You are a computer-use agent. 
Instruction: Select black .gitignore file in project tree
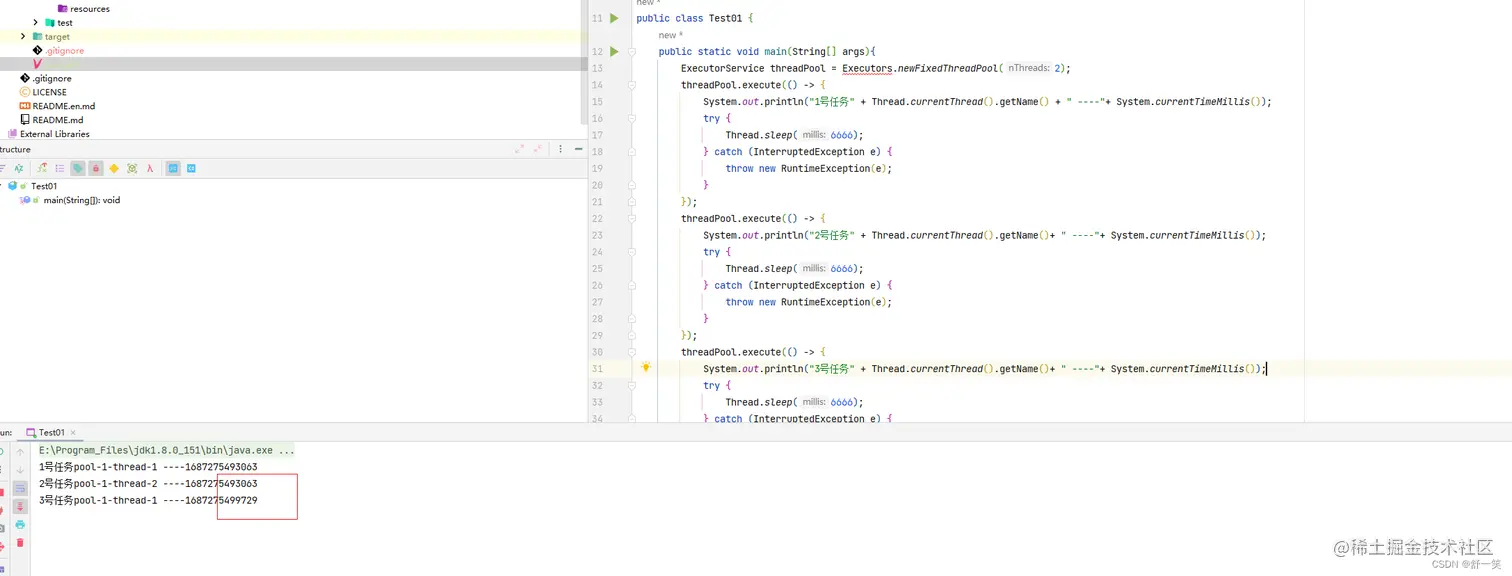pyautogui.click(x=45, y=78)
